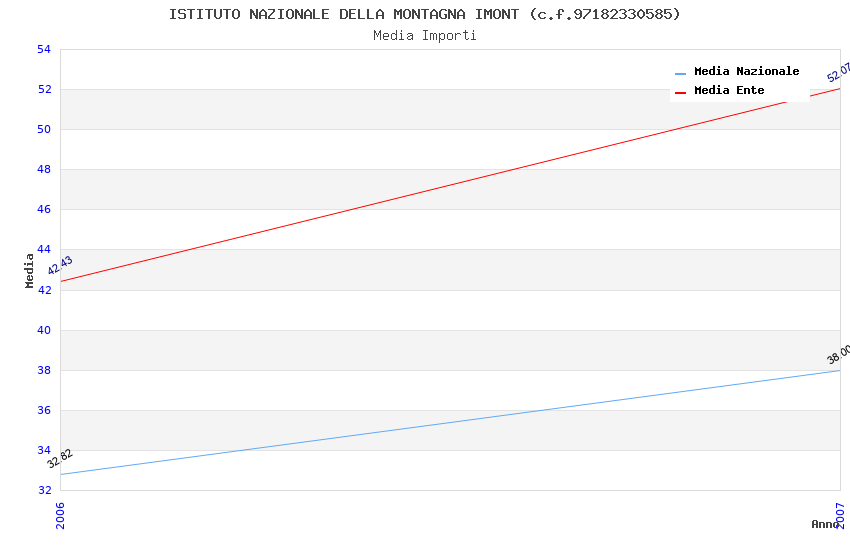The height and width of the screenshot is (550, 850).
Task: Click the y-axis tick value 50
Action: pos(44,130)
